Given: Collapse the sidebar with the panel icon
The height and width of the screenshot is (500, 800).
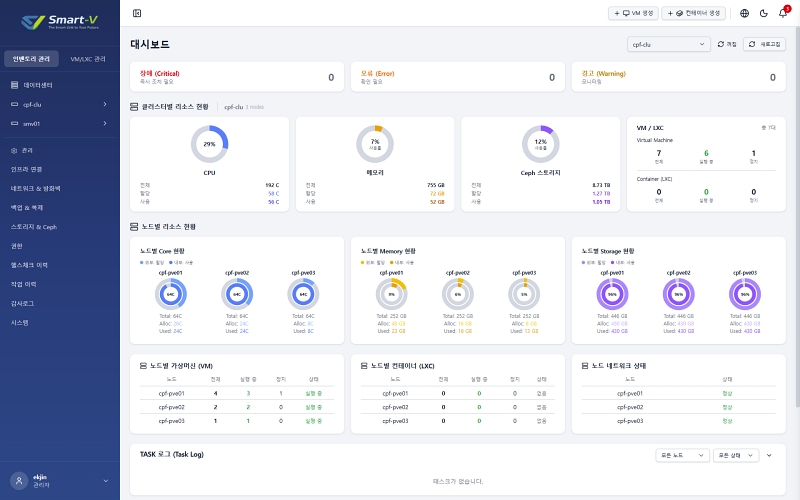Looking at the screenshot, I should click(137, 13).
